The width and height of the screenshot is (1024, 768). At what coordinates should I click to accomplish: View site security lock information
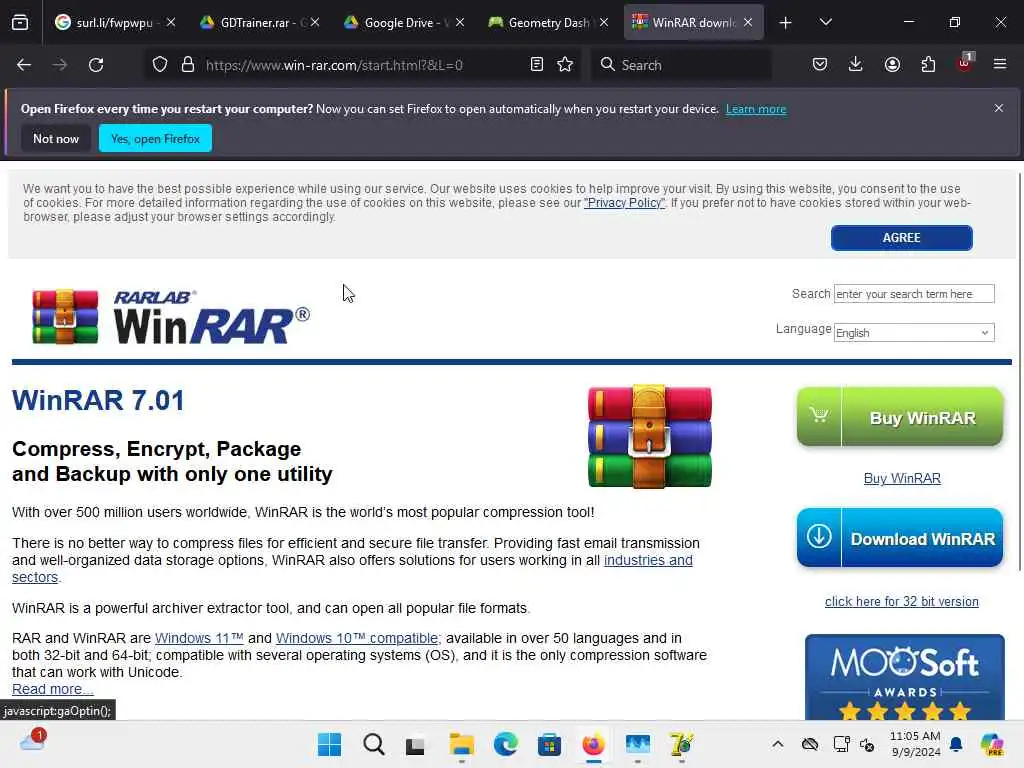pyautogui.click(x=188, y=65)
